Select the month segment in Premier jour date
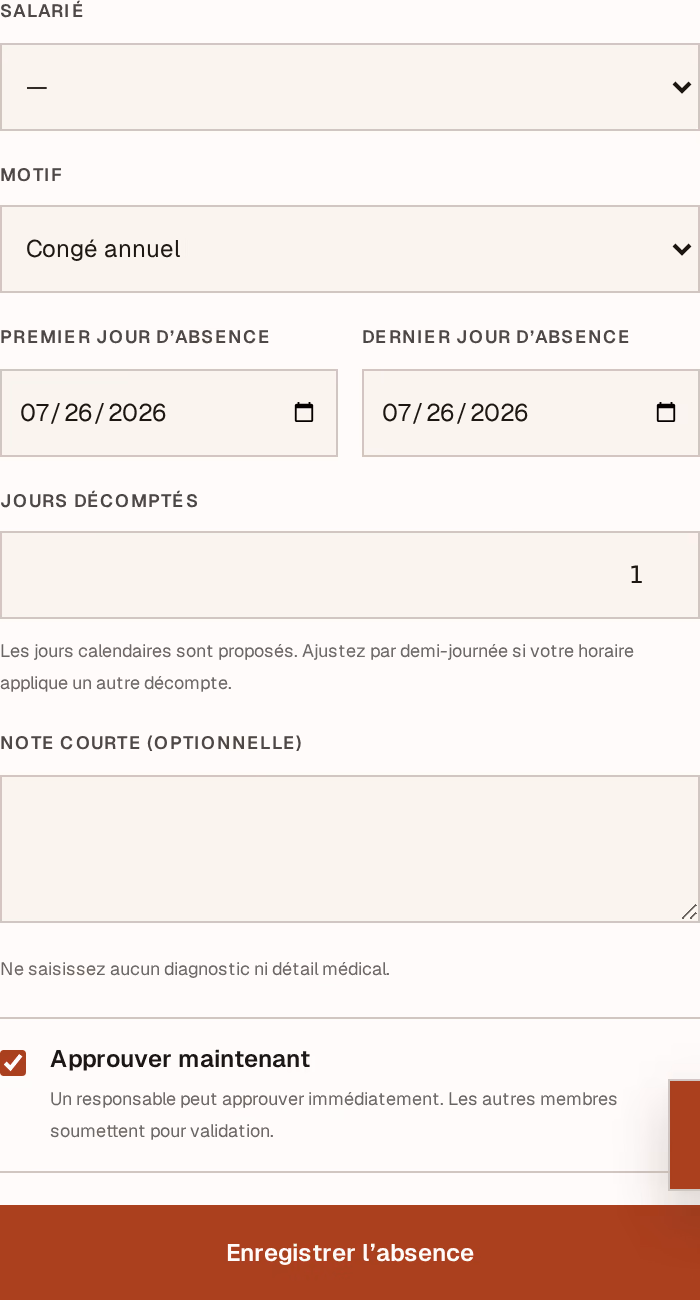 click(34, 413)
